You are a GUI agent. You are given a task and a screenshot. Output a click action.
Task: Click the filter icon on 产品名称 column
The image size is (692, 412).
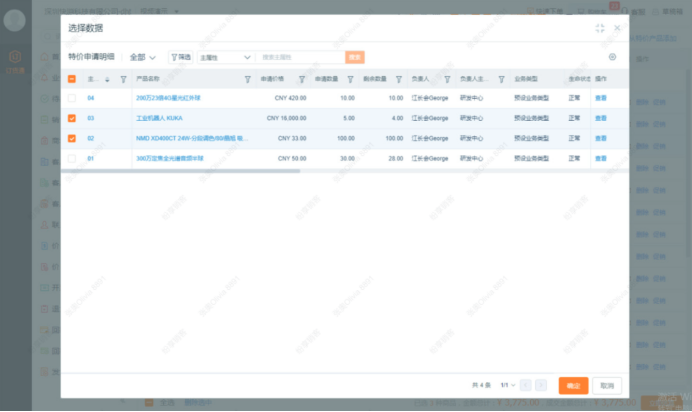click(247, 79)
